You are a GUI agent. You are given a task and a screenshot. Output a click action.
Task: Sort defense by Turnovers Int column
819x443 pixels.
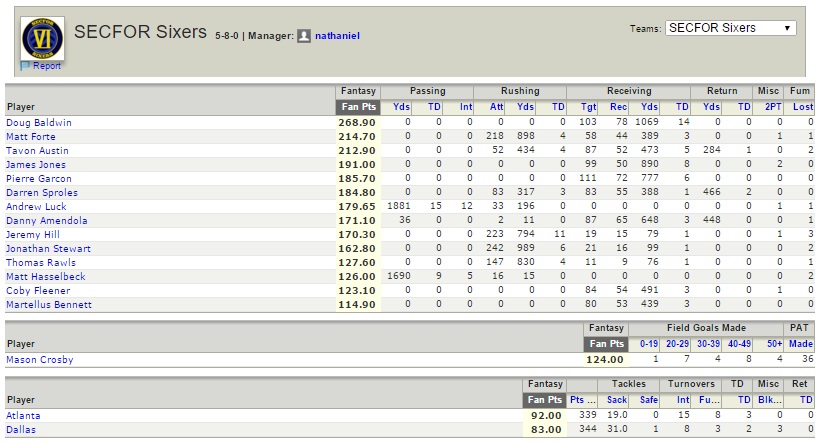point(683,400)
